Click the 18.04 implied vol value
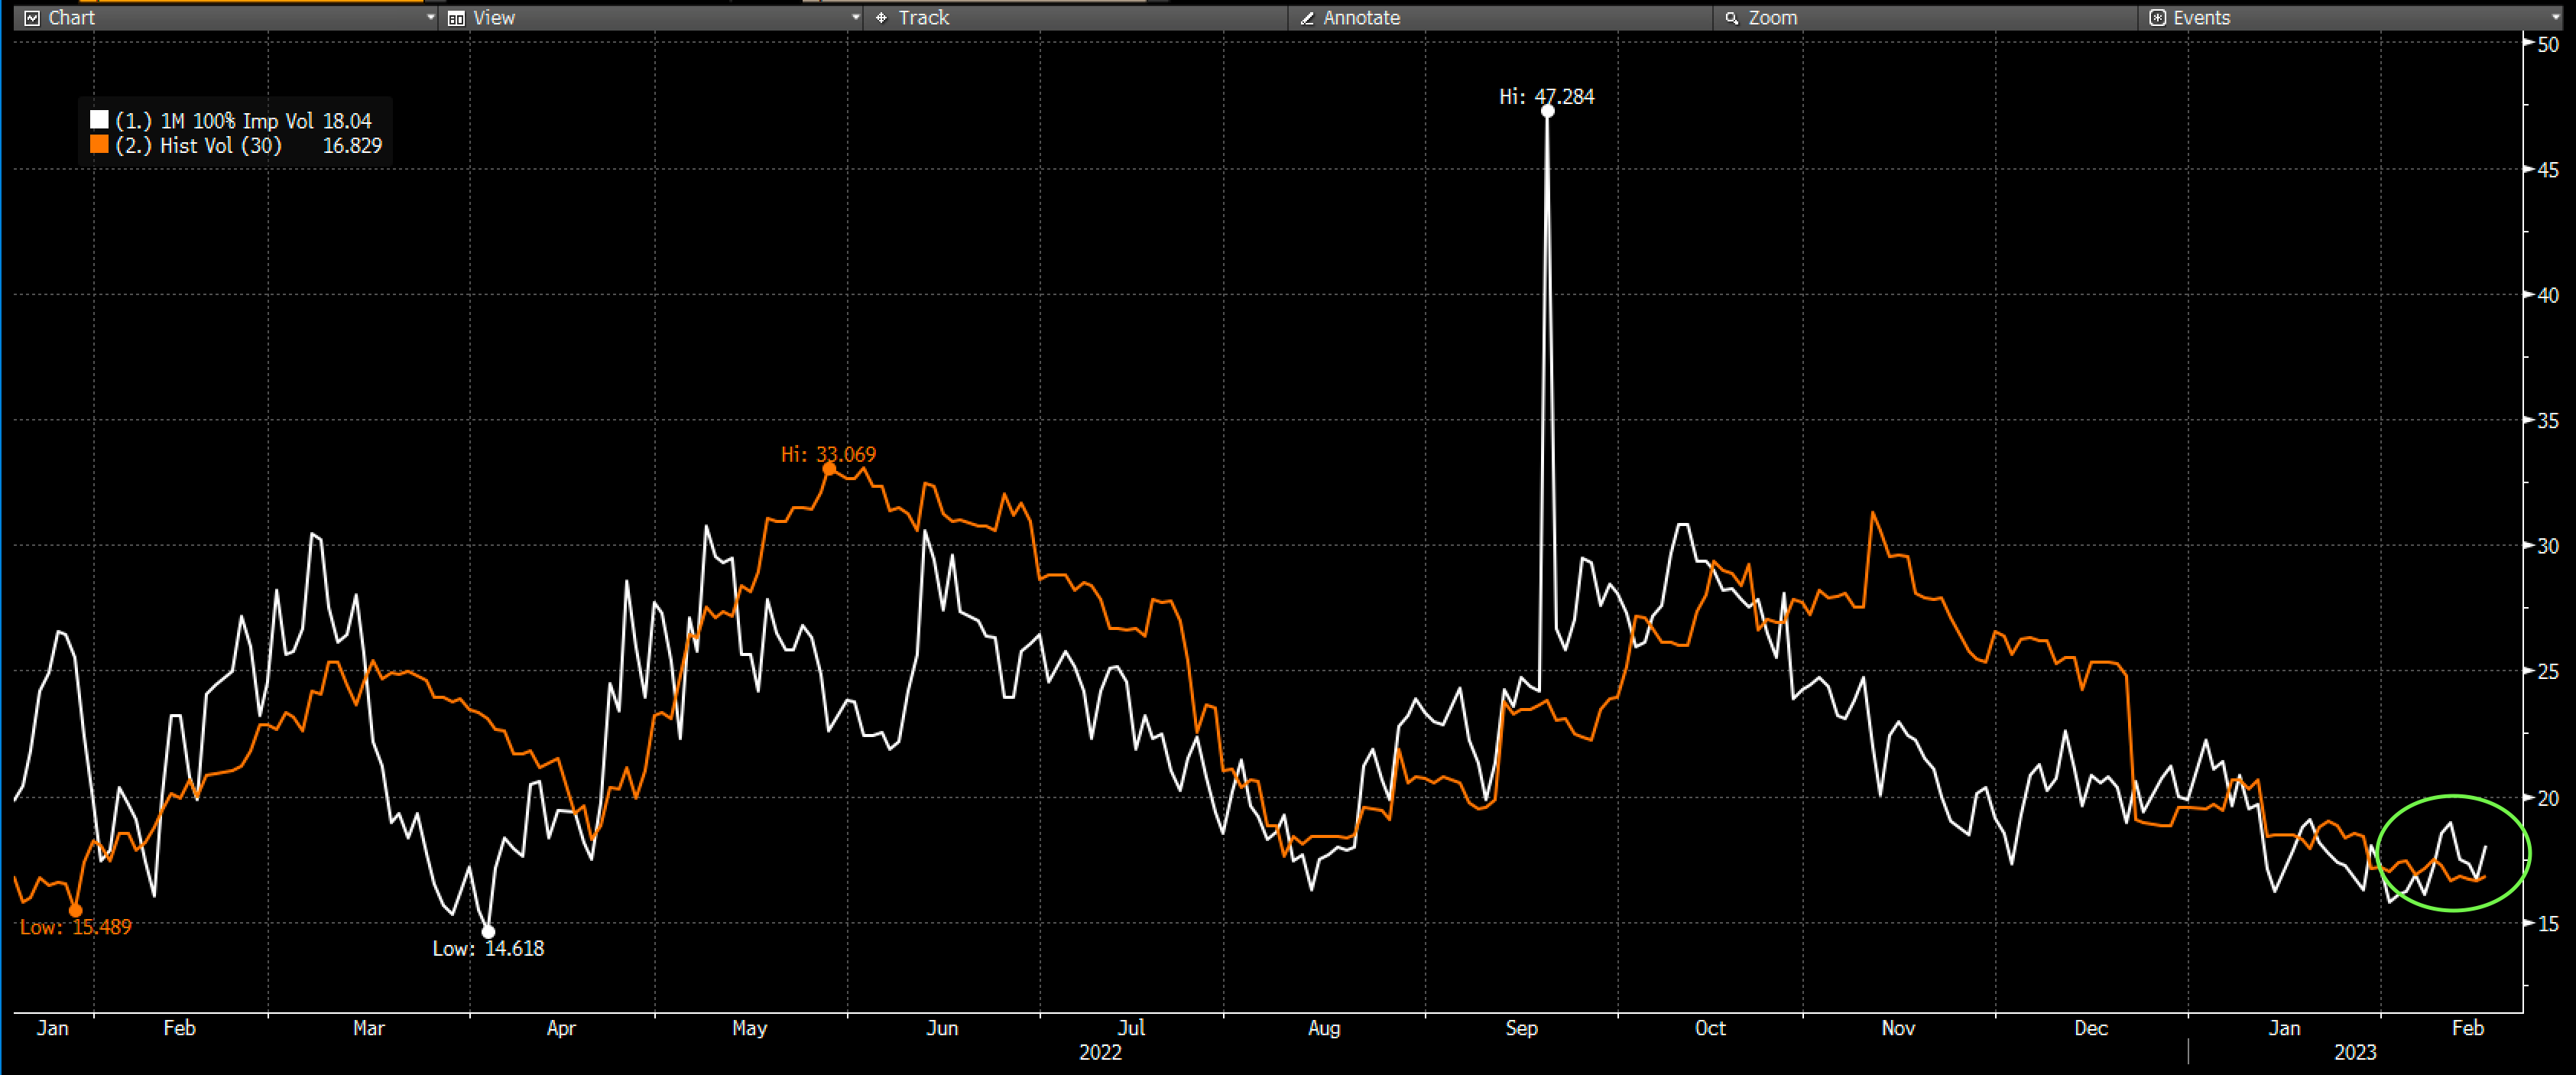 pyautogui.click(x=347, y=121)
